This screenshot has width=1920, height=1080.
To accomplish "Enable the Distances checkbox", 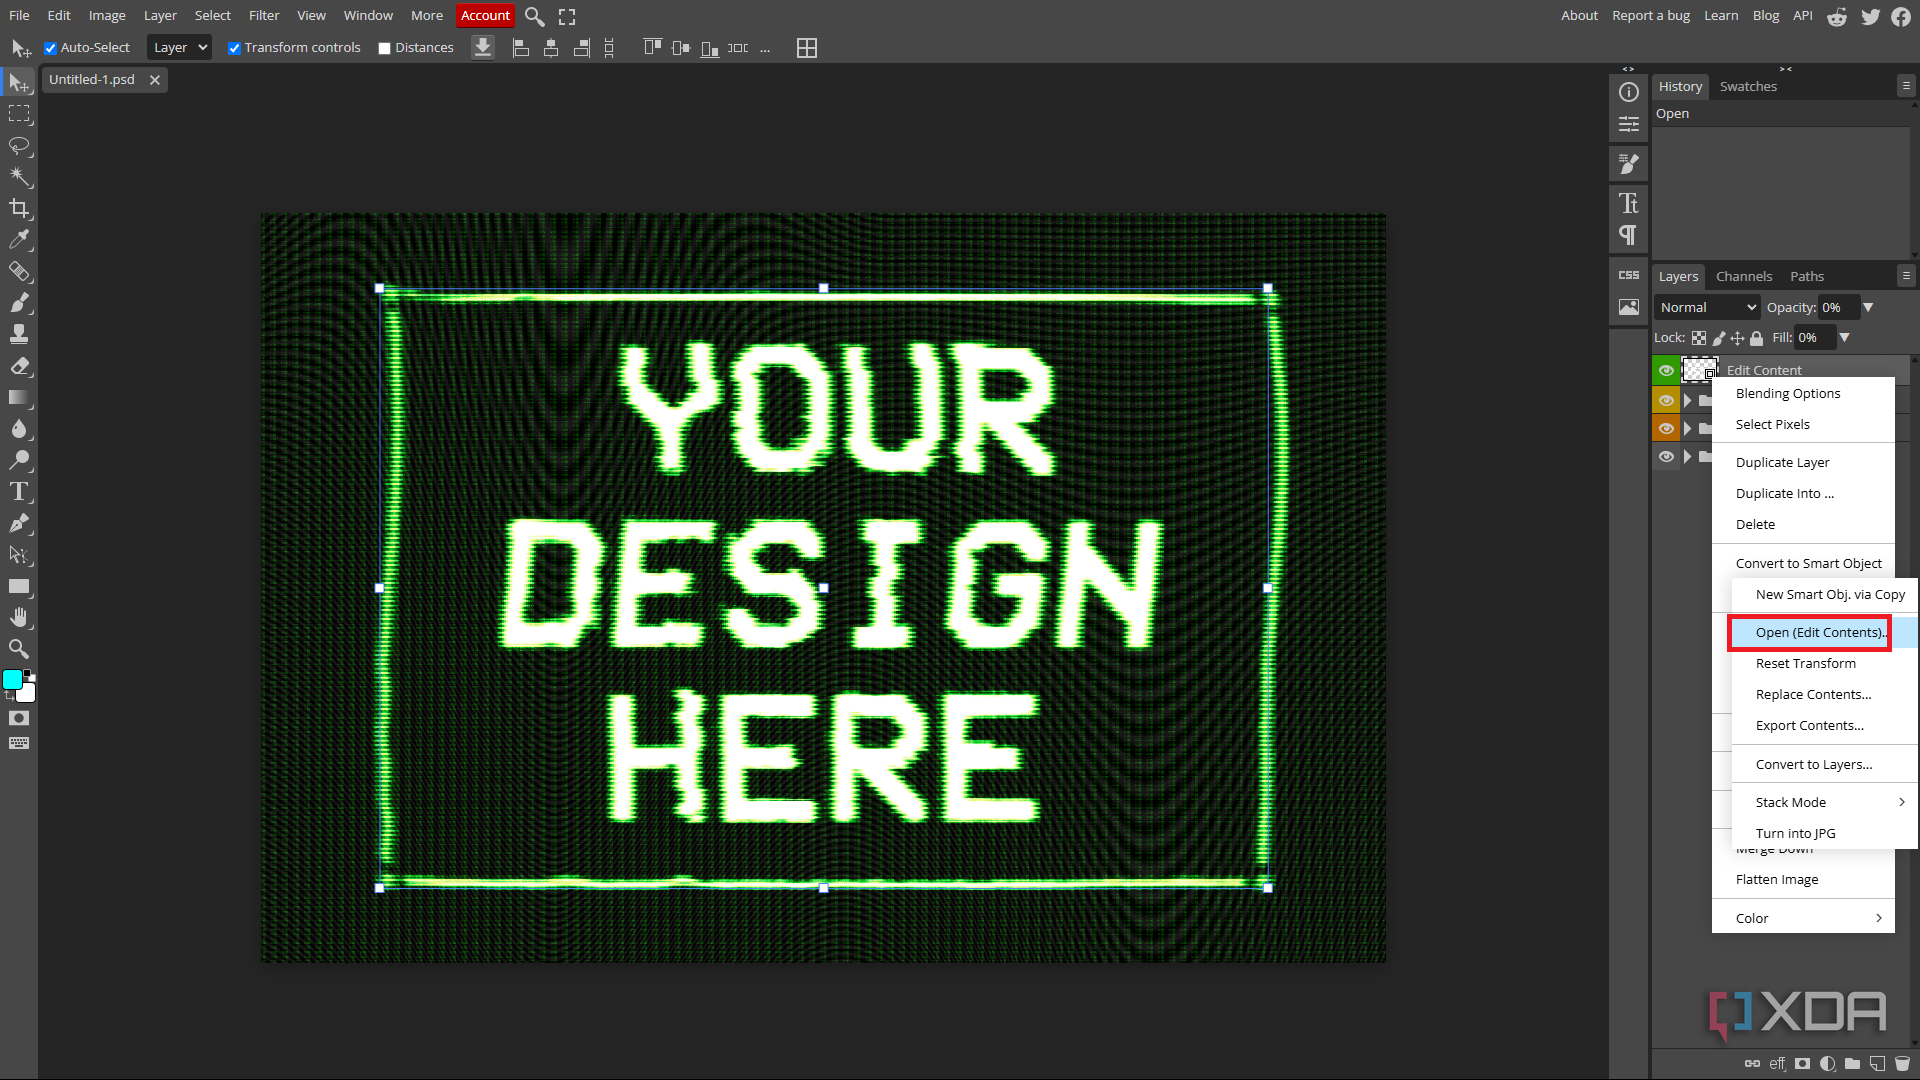I will [x=384, y=48].
